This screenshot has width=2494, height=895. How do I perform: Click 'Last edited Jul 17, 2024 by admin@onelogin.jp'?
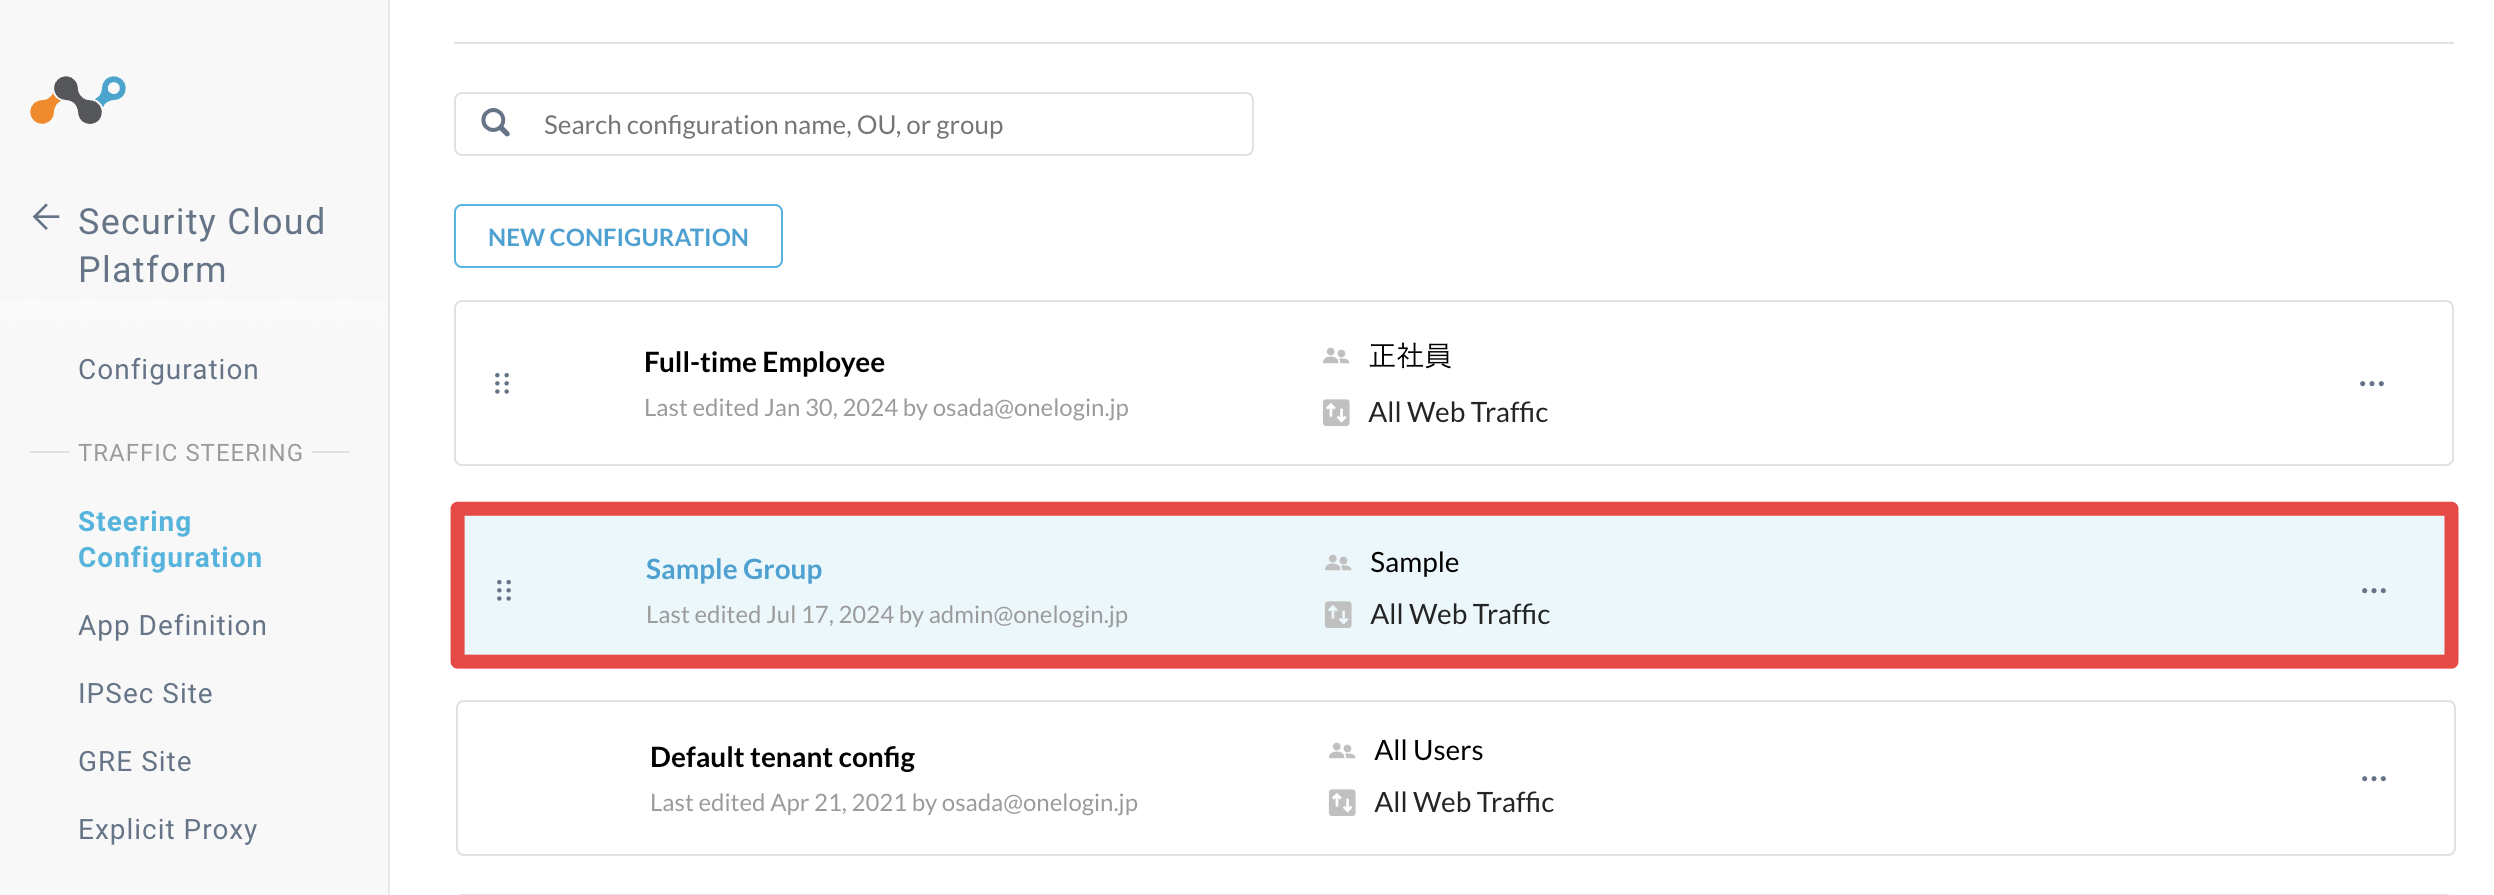(887, 615)
